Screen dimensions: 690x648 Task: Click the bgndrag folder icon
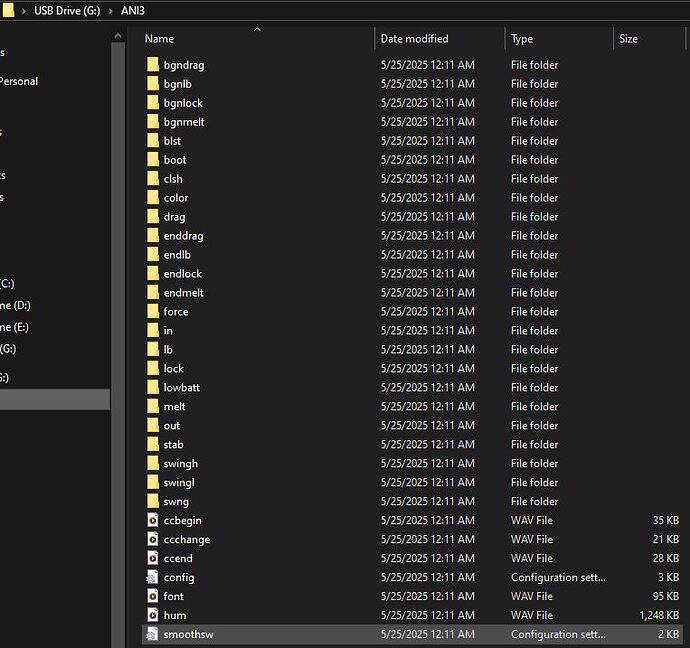[153, 65]
